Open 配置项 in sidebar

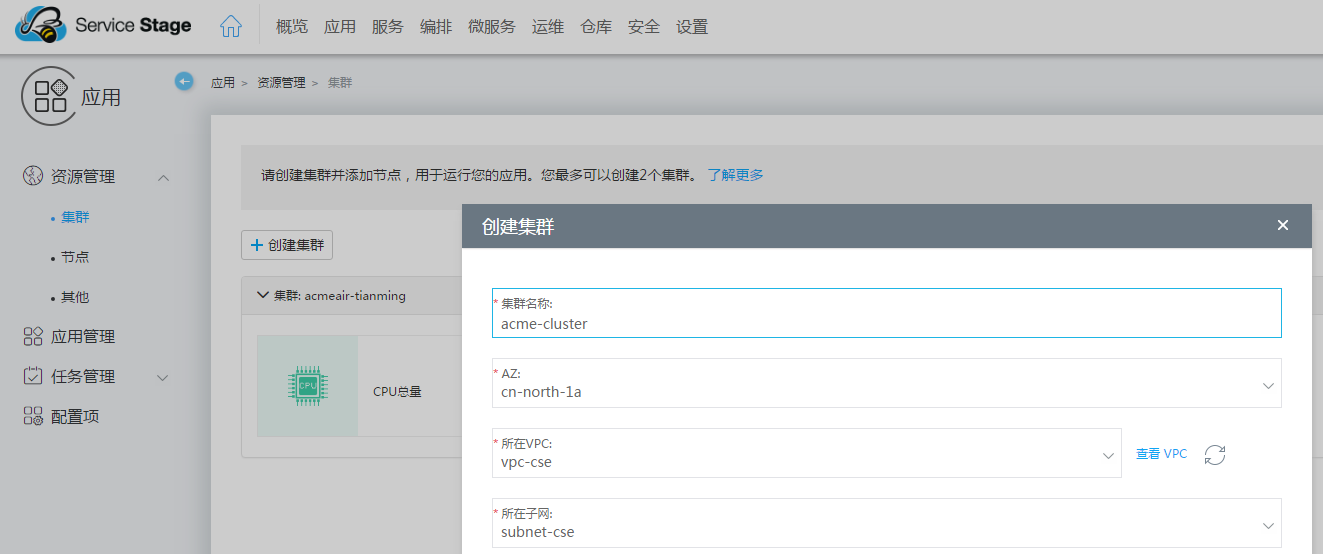coord(75,417)
